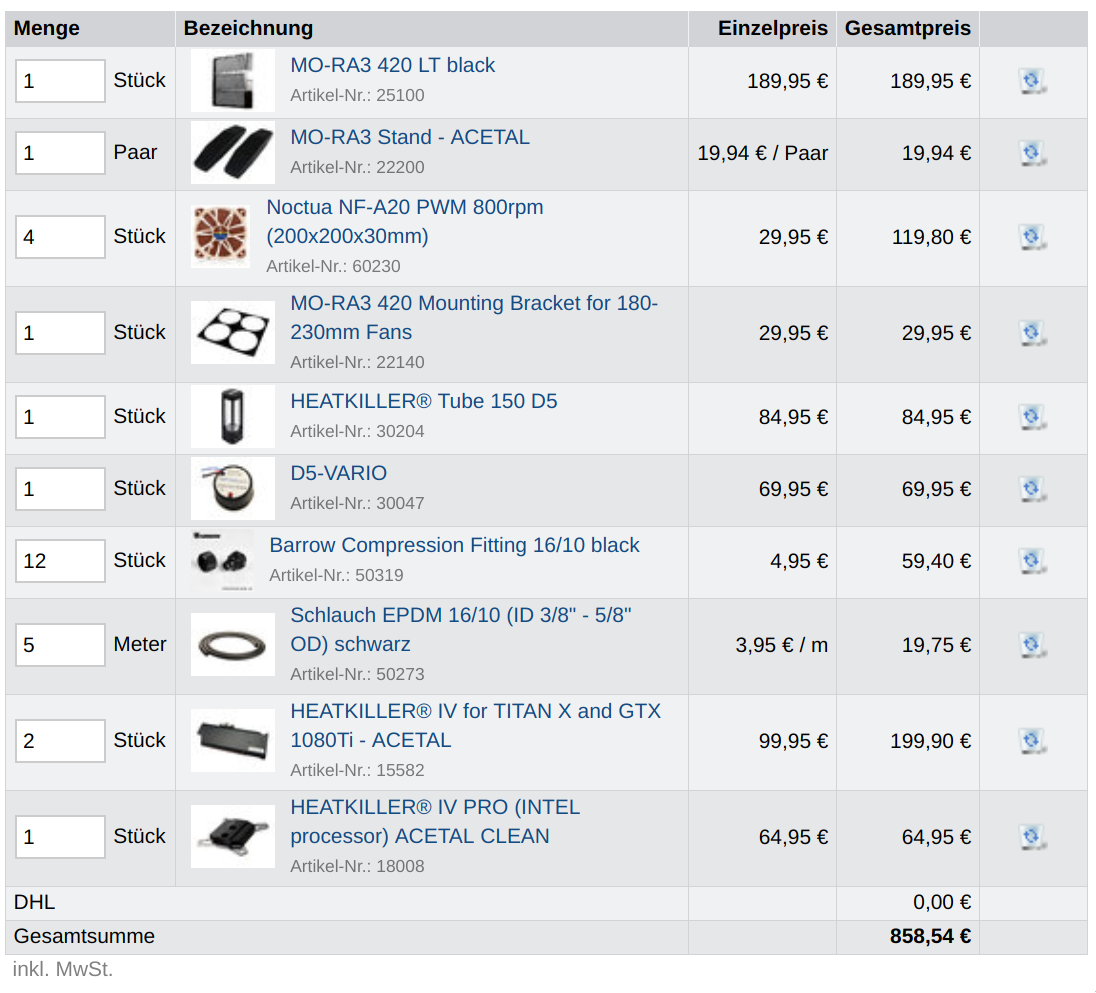
Task: Click the Gesamtpreis column header
Action: click(x=907, y=28)
